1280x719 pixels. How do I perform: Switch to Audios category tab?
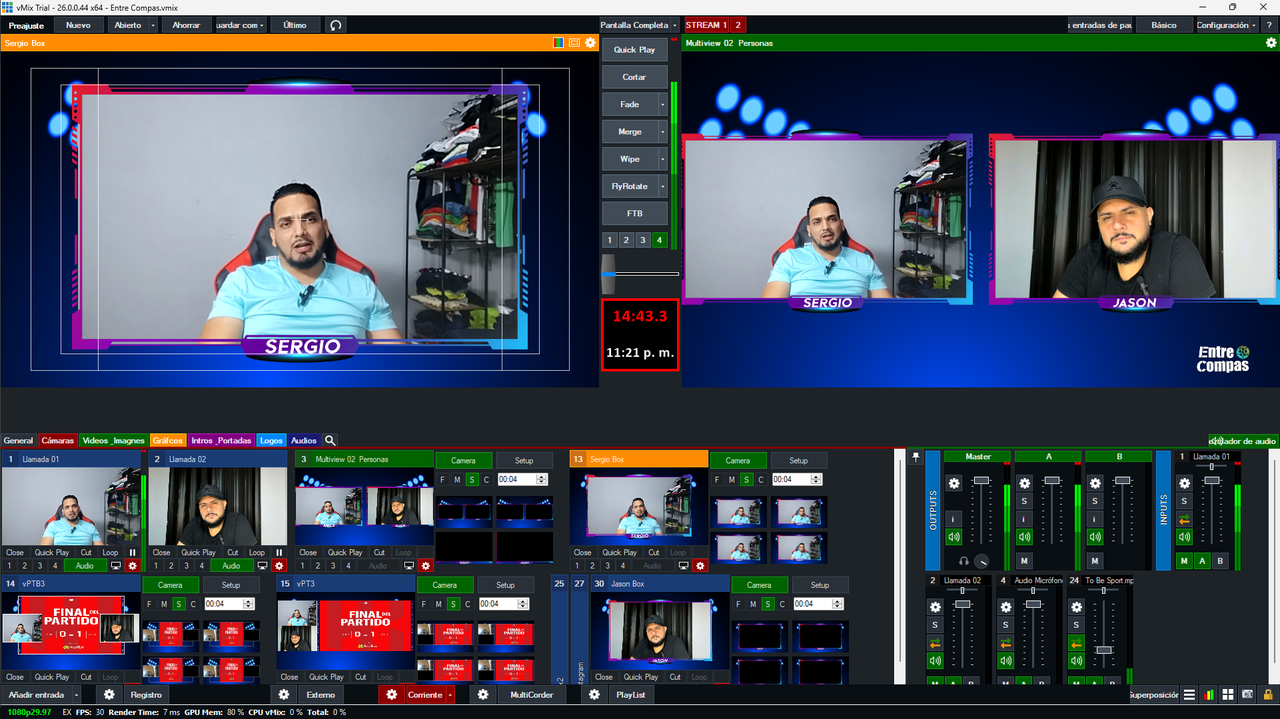pyautogui.click(x=304, y=440)
